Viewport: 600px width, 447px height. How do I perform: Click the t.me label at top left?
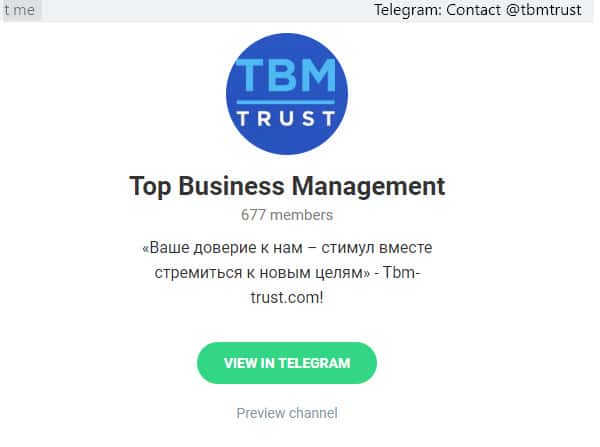tap(20, 10)
